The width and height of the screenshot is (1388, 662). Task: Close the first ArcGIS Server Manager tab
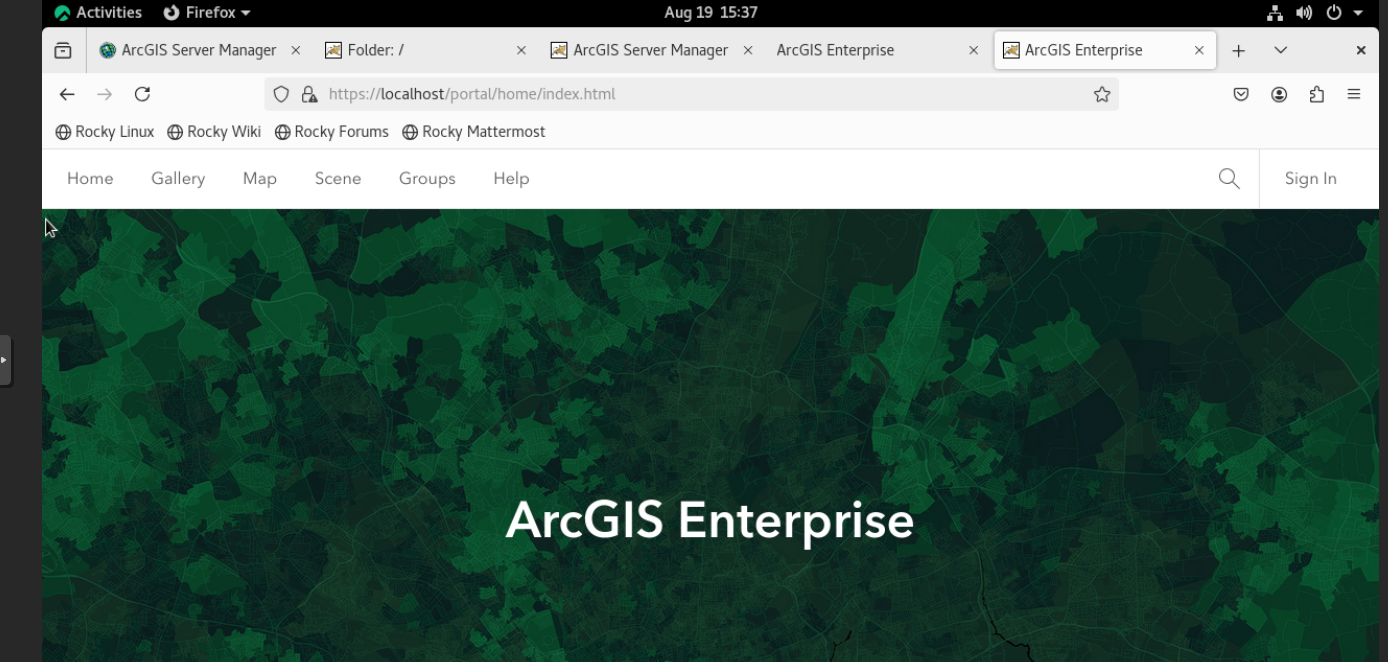click(295, 50)
